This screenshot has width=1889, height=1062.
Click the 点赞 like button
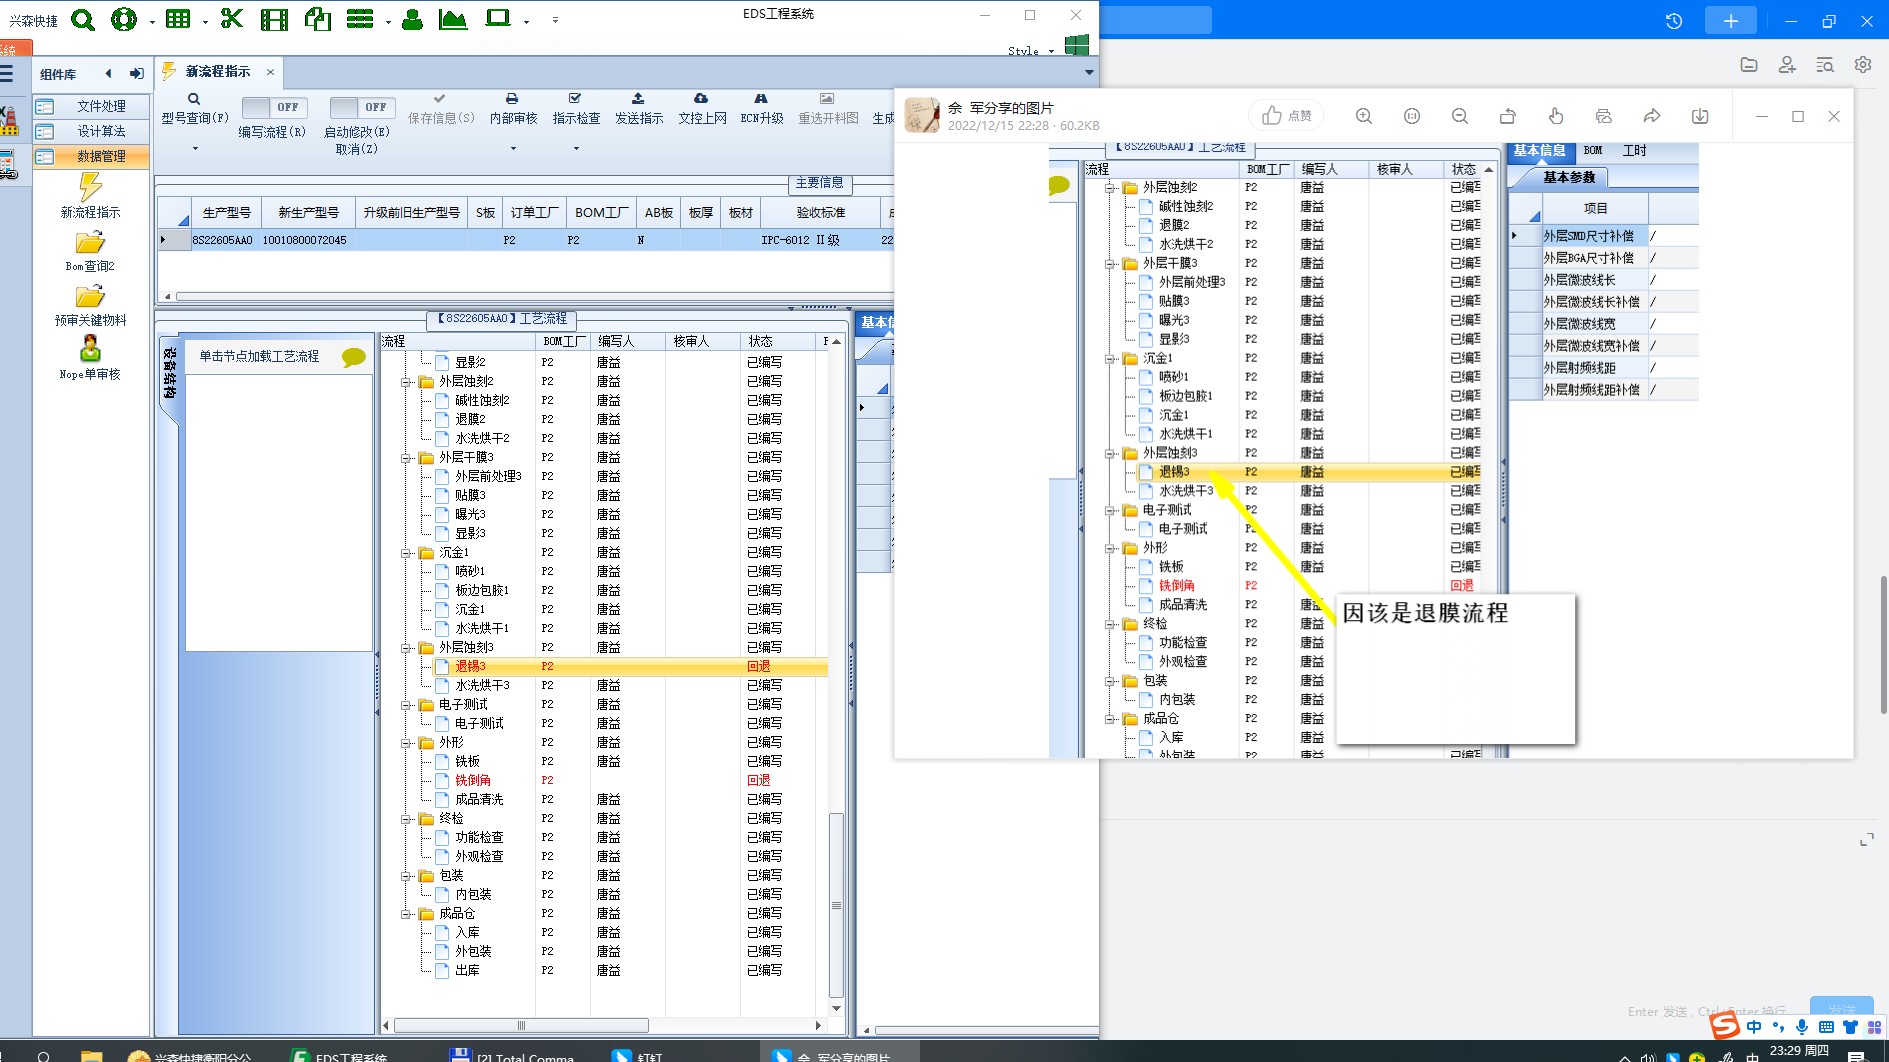(x=1287, y=116)
